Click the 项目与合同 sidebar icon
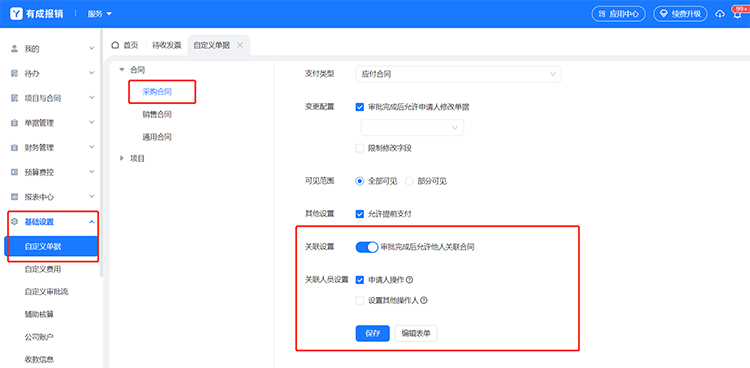The height and width of the screenshot is (368, 750). point(14,98)
